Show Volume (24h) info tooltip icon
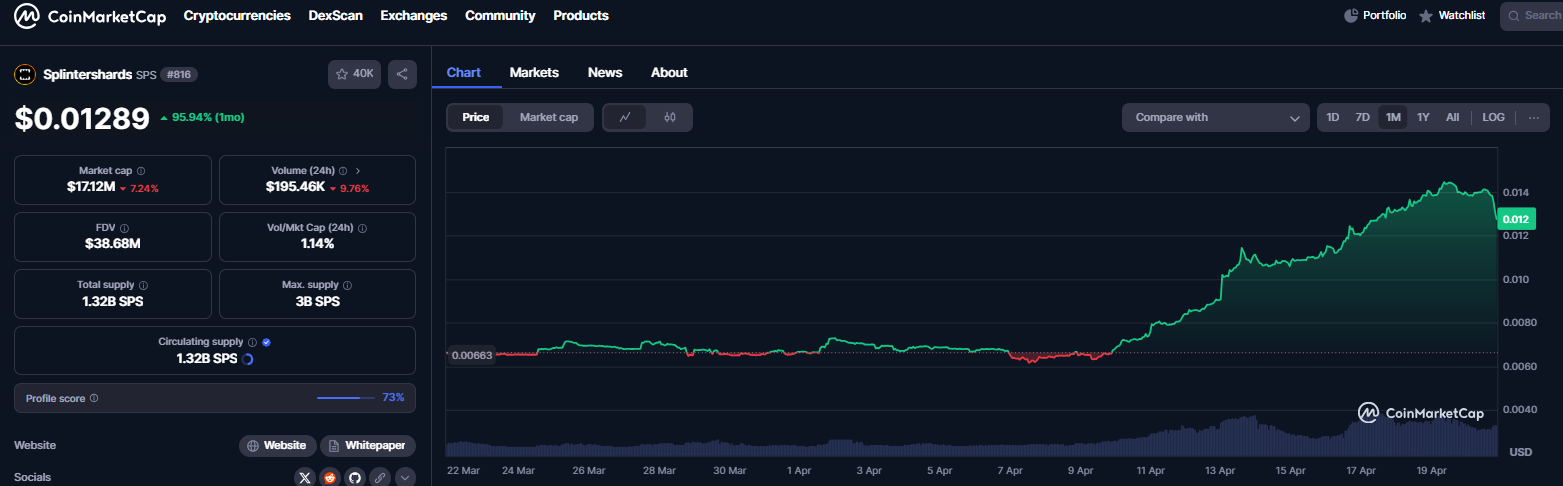Viewport: 1563px width, 486px height. click(343, 171)
